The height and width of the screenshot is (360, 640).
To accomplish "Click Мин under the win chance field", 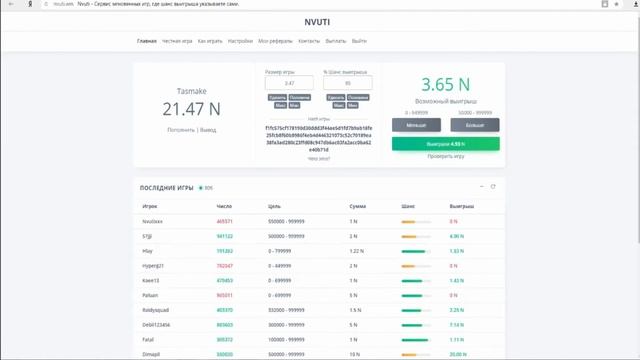I will [353, 105].
